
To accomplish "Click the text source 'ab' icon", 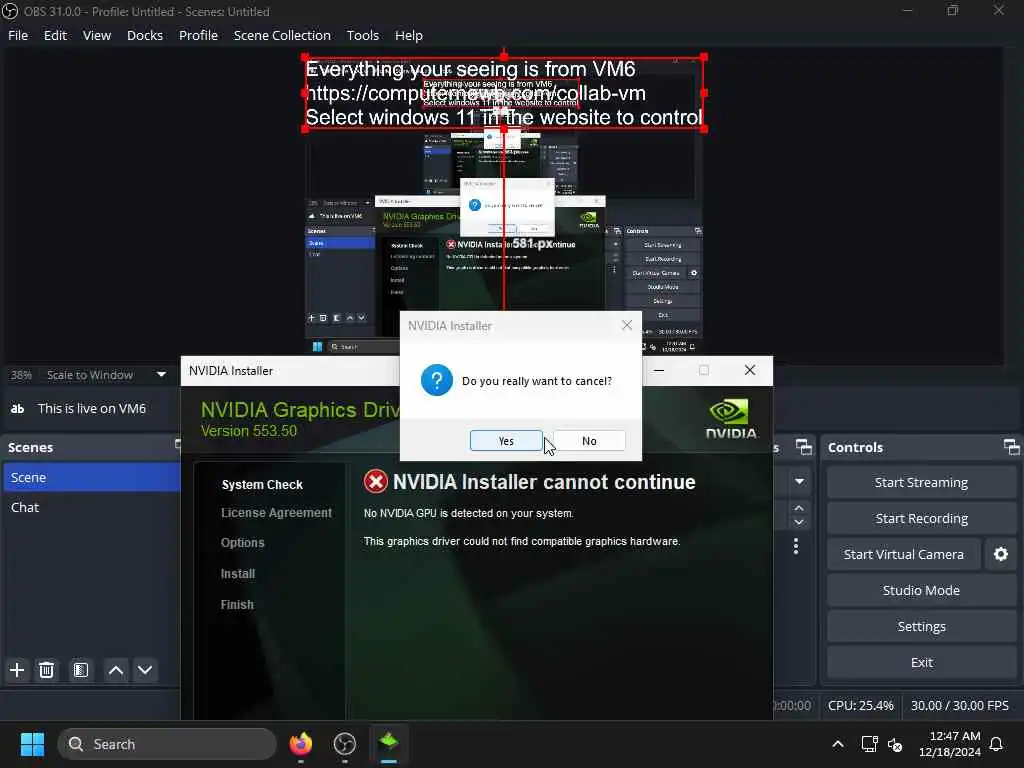I will click(x=18, y=409).
